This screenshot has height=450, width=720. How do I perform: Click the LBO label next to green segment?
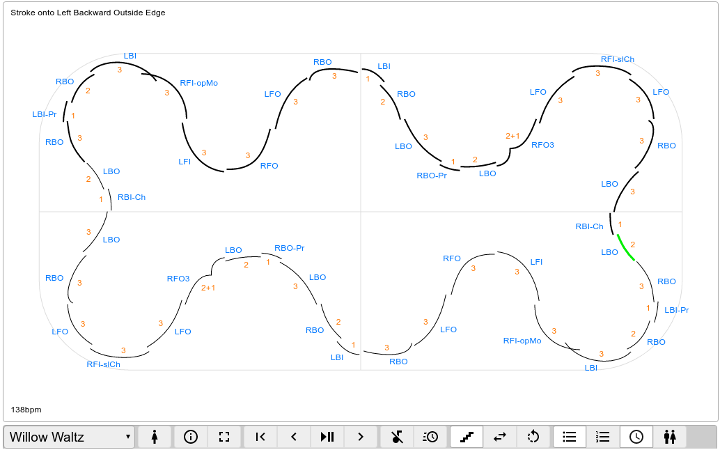[x=609, y=252]
